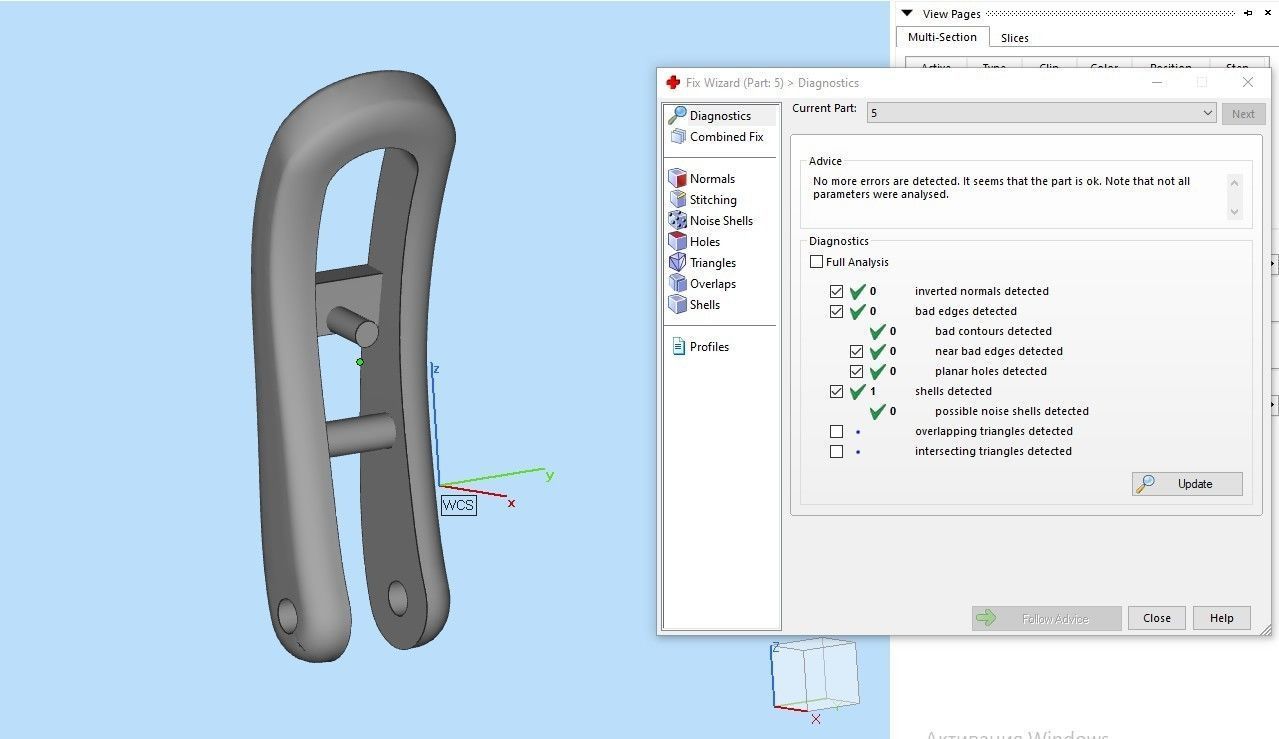The height and width of the screenshot is (739, 1279).
Task: Click the WCS coordinate label
Action: click(x=458, y=505)
